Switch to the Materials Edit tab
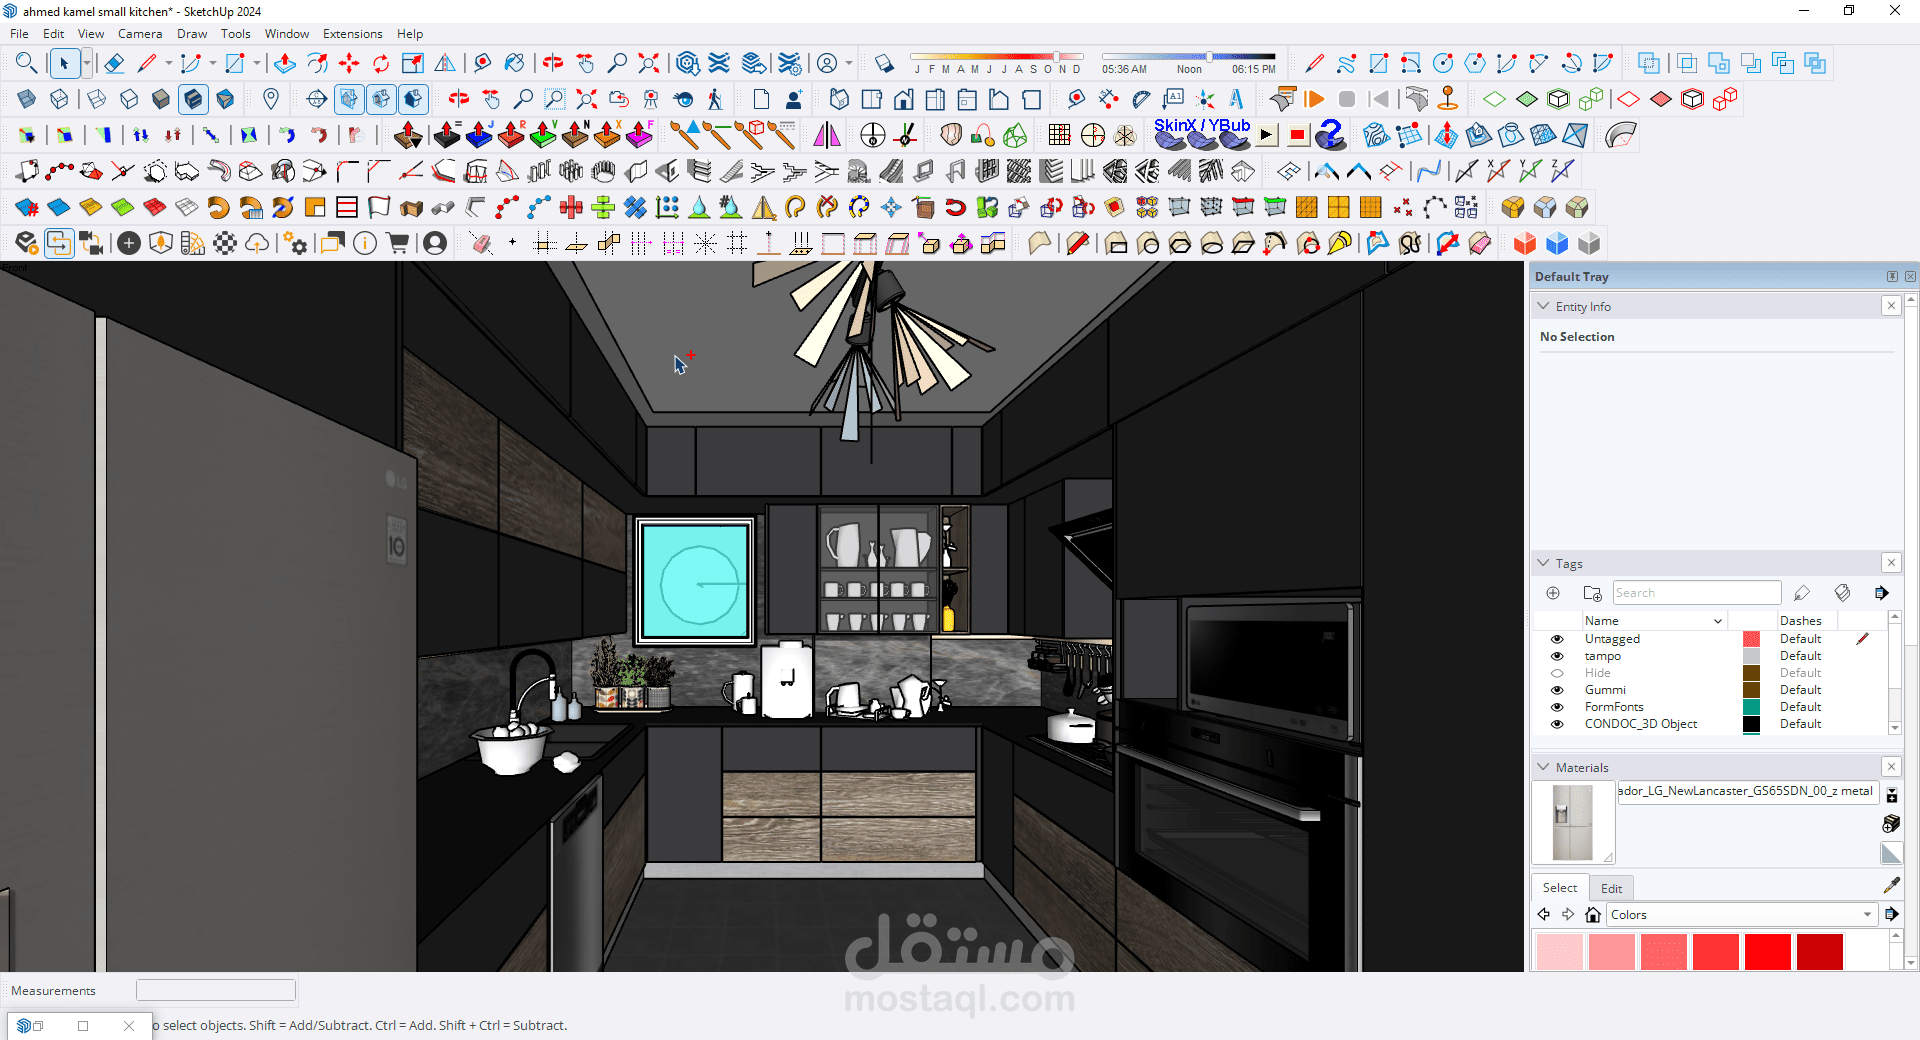Image resolution: width=1920 pixels, height=1040 pixels. tap(1611, 888)
